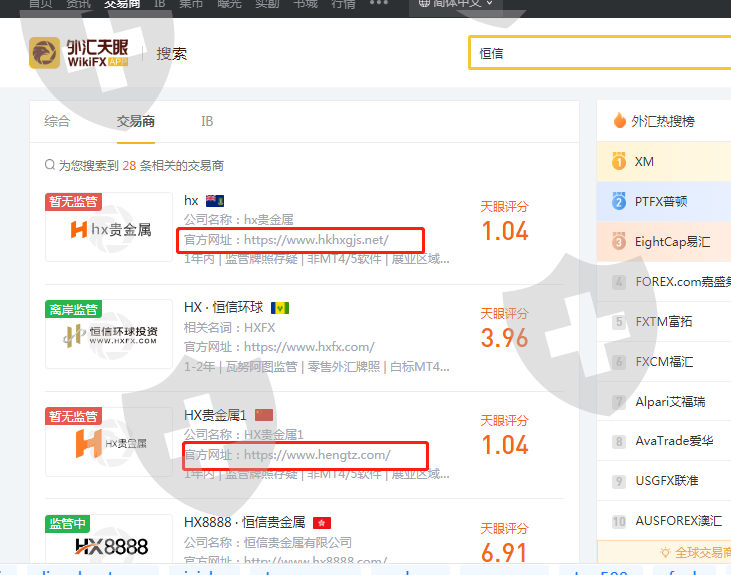Click the magnifier icon beside search result count

(x=50, y=165)
